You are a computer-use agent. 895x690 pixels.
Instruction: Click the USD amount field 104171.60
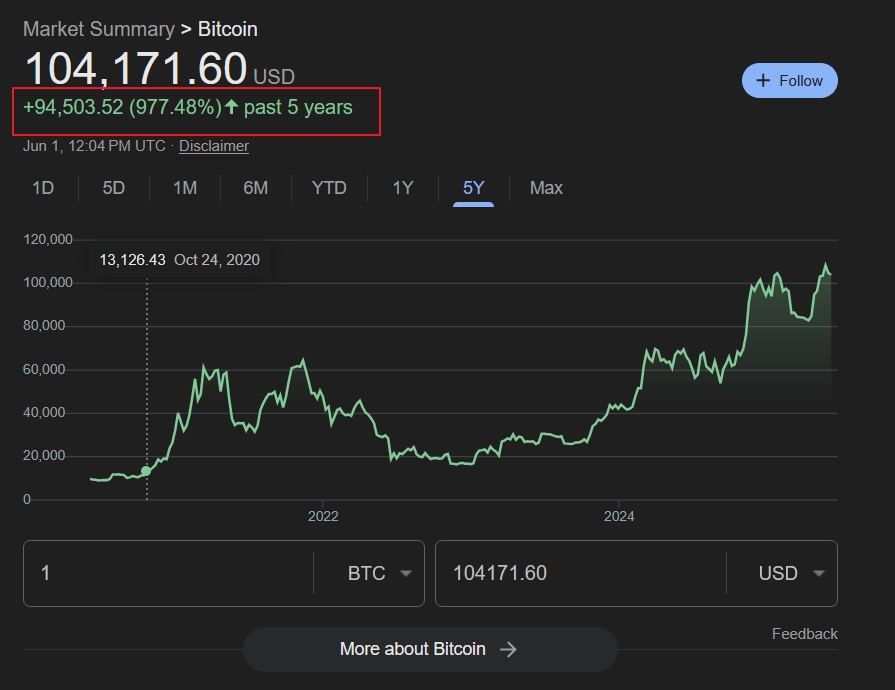581,573
